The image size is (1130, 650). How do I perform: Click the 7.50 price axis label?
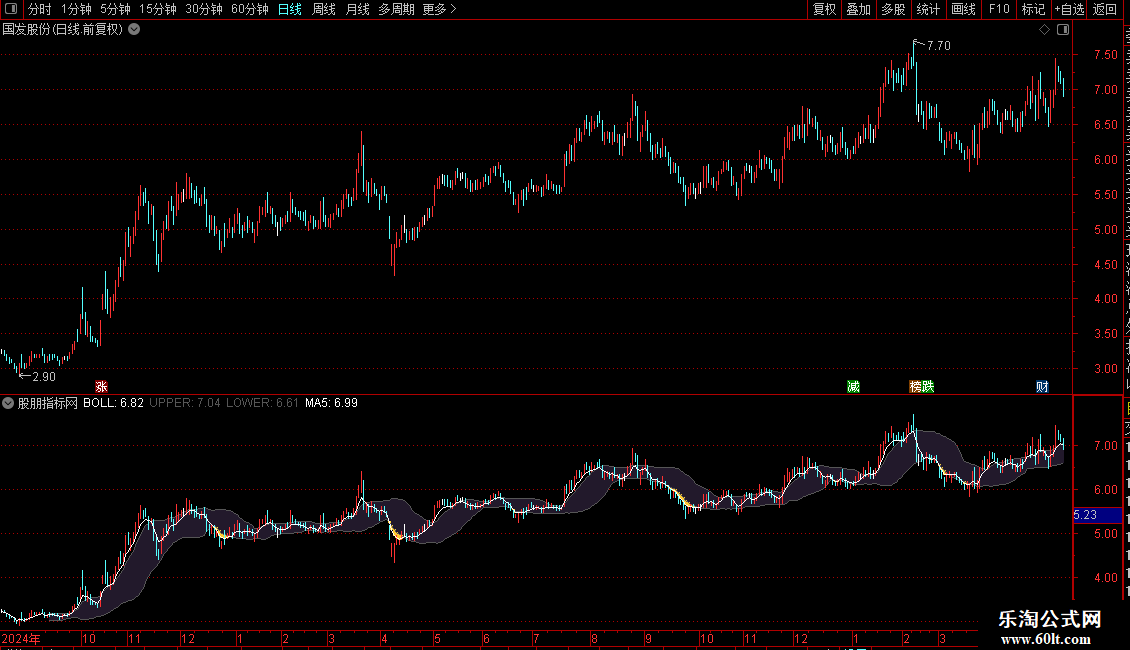point(1105,55)
